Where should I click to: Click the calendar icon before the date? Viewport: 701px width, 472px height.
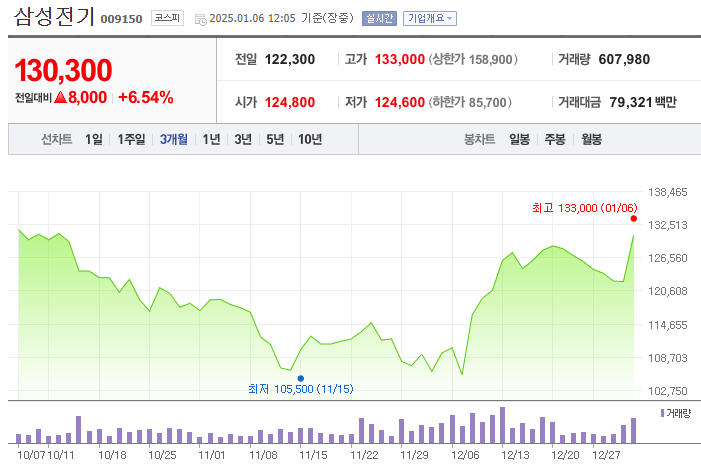[x=201, y=19]
